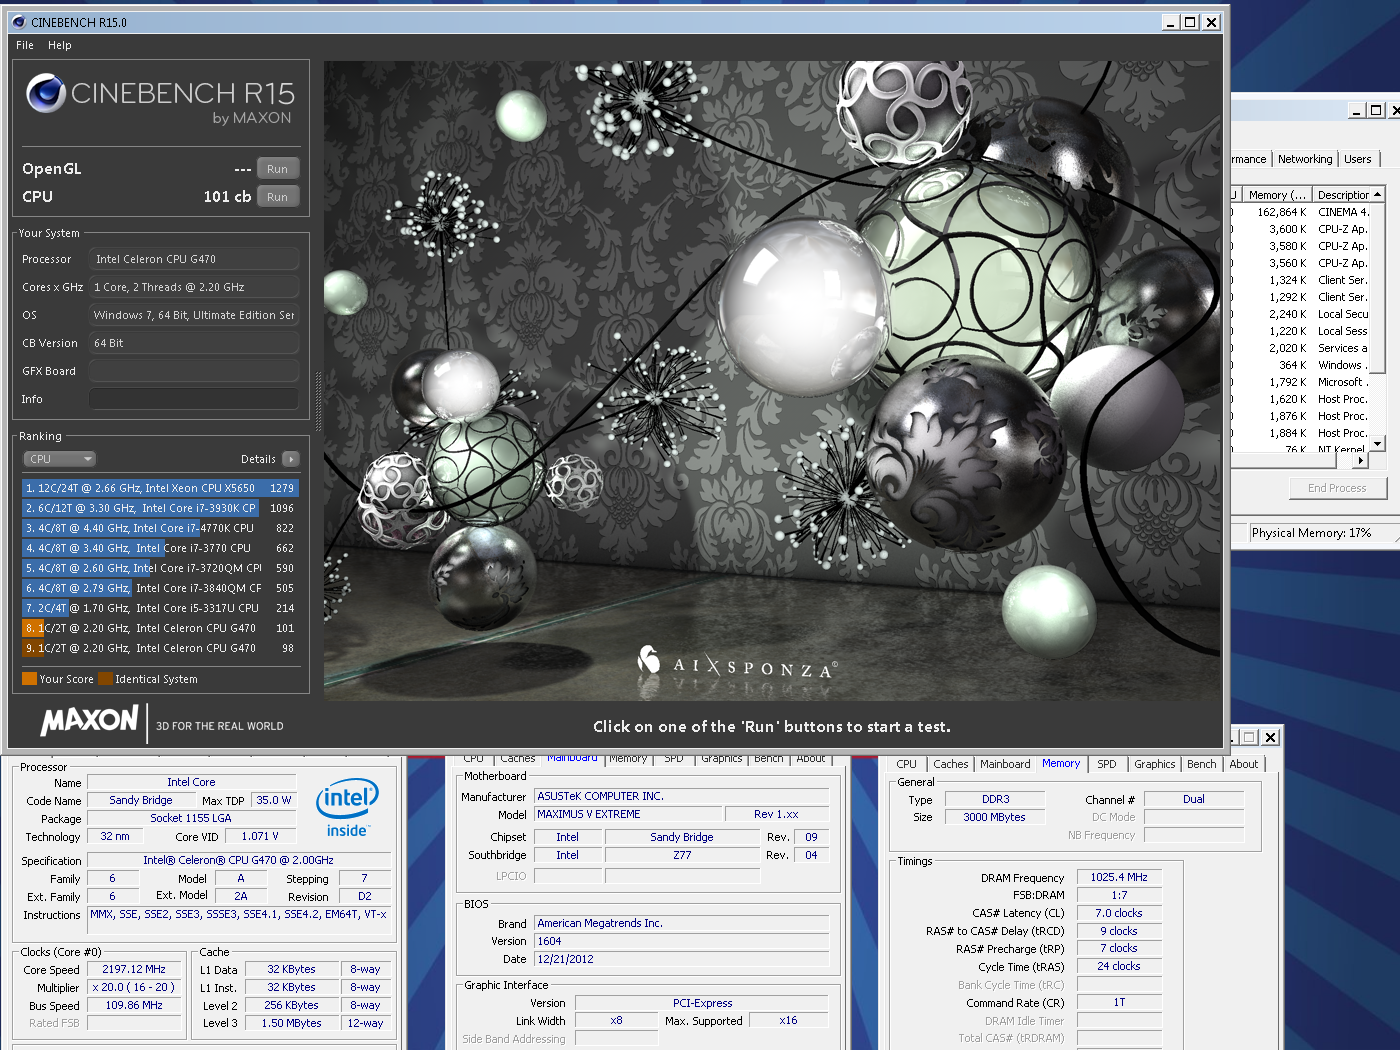The image size is (1400, 1050).
Task: Open CPU tab in right CPU-Z window
Action: click(x=907, y=764)
